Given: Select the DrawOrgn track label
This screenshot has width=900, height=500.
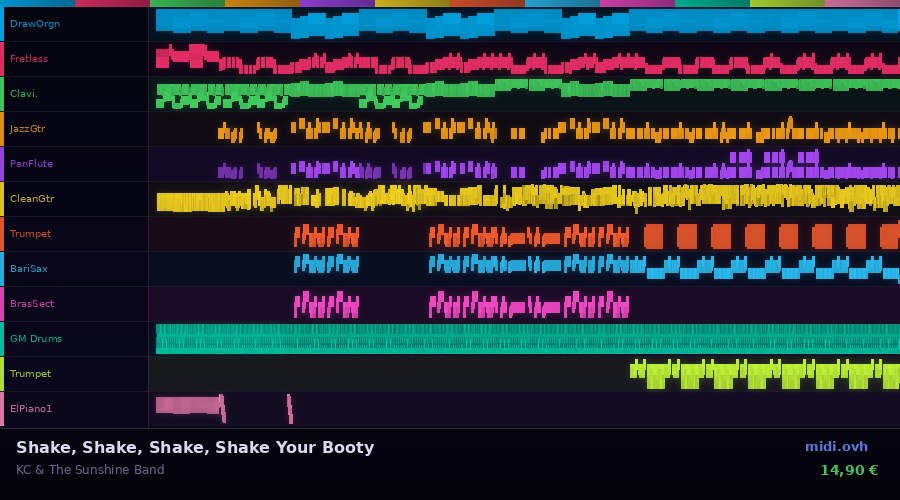Looking at the screenshot, I should 35,24.
